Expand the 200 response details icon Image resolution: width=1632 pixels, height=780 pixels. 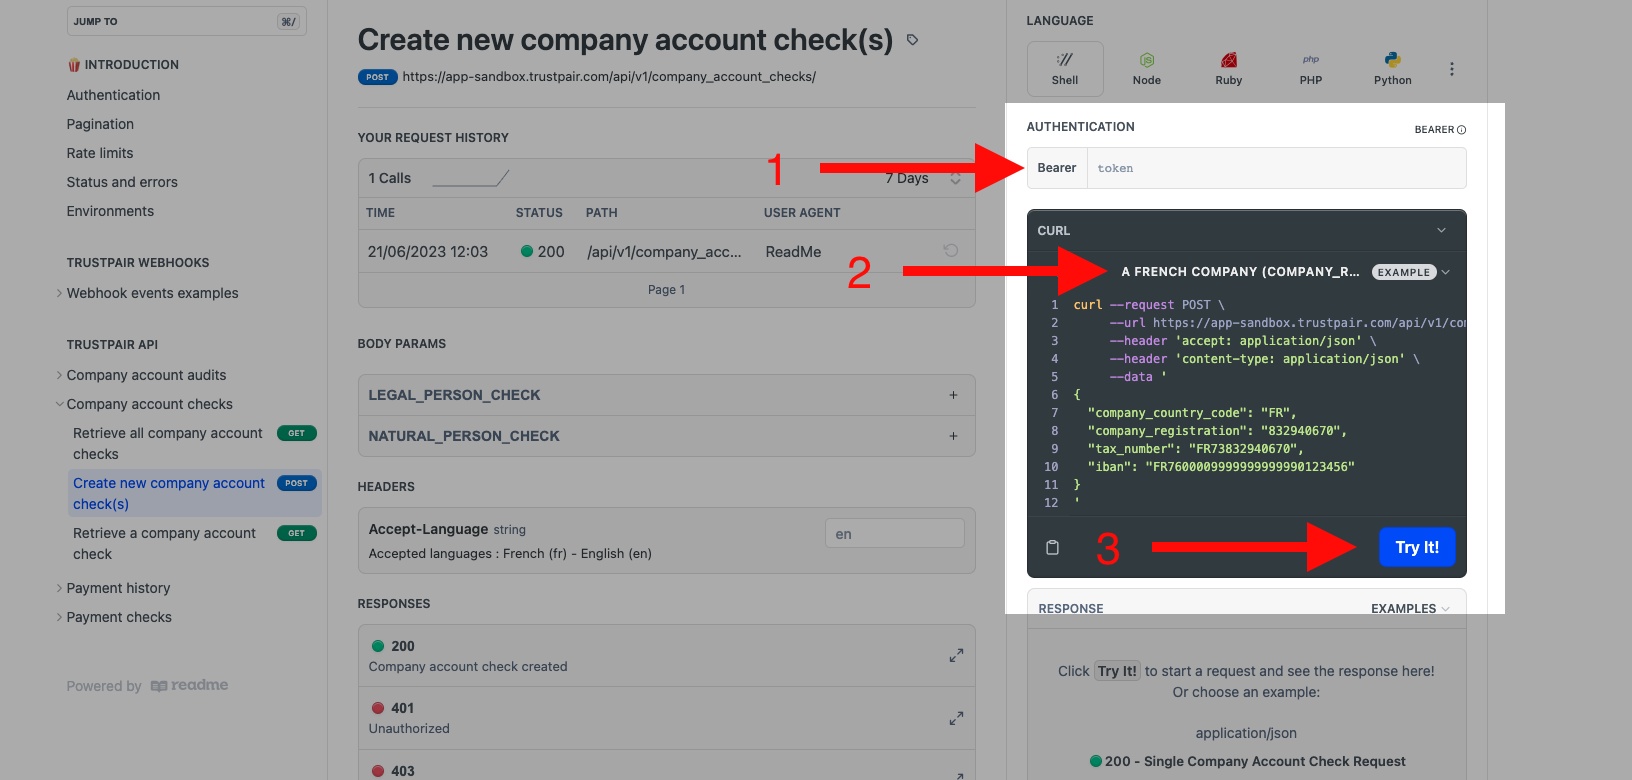tap(956, 656)
